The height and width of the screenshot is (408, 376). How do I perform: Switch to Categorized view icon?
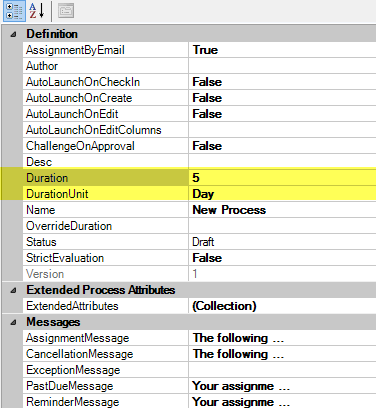(14, 11)
